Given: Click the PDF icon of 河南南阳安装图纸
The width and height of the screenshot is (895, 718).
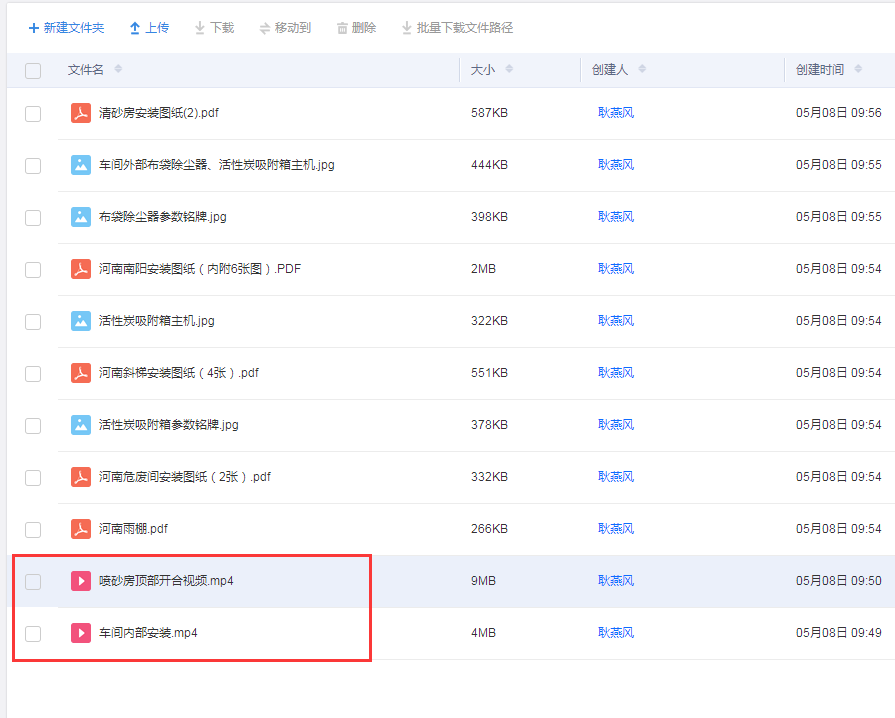Looking at the screenshot, I should 80,269.
